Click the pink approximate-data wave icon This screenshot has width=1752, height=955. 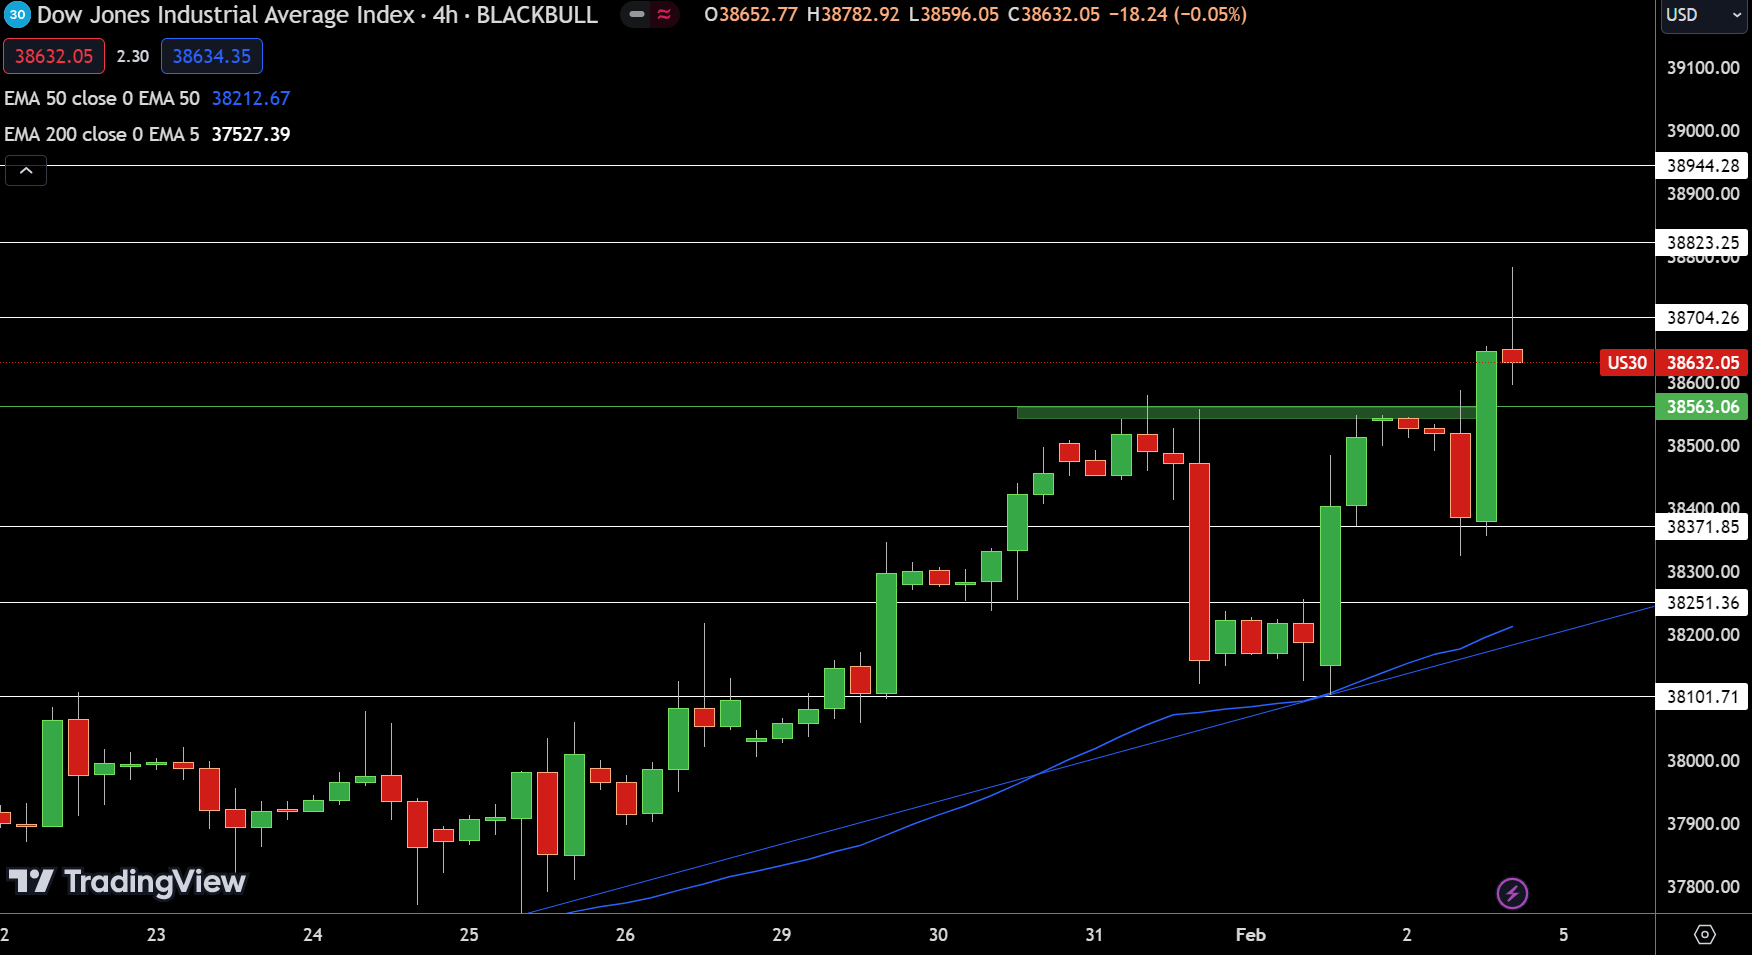pos(664,14)
